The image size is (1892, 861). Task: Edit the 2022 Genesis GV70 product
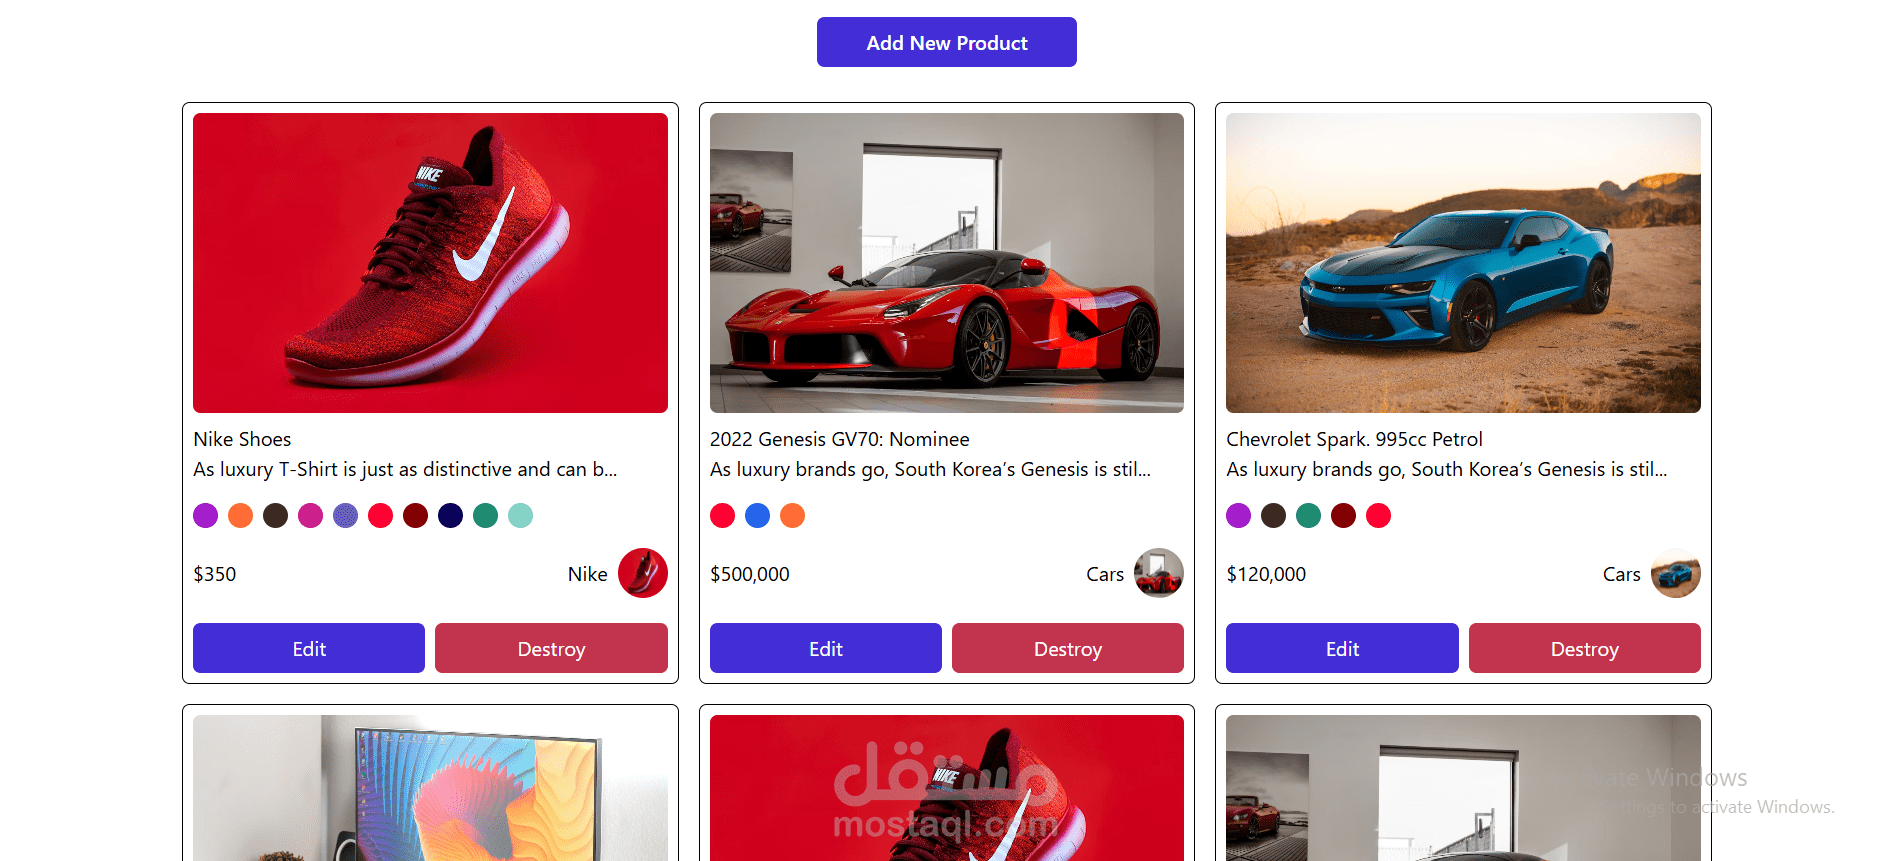point(825,648)
